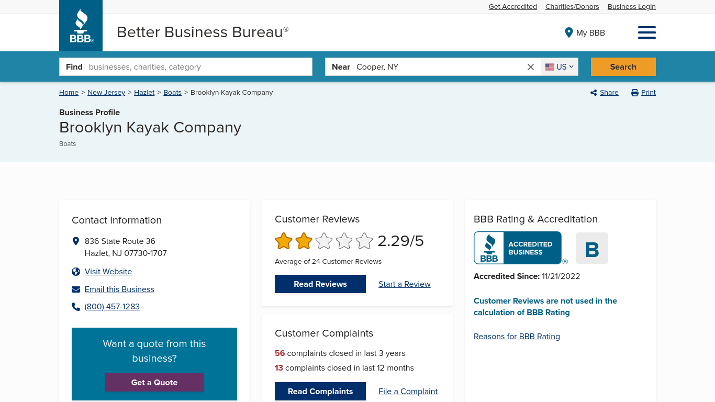Click the Share icon link
715x402 pixels.
coord(605,93)
